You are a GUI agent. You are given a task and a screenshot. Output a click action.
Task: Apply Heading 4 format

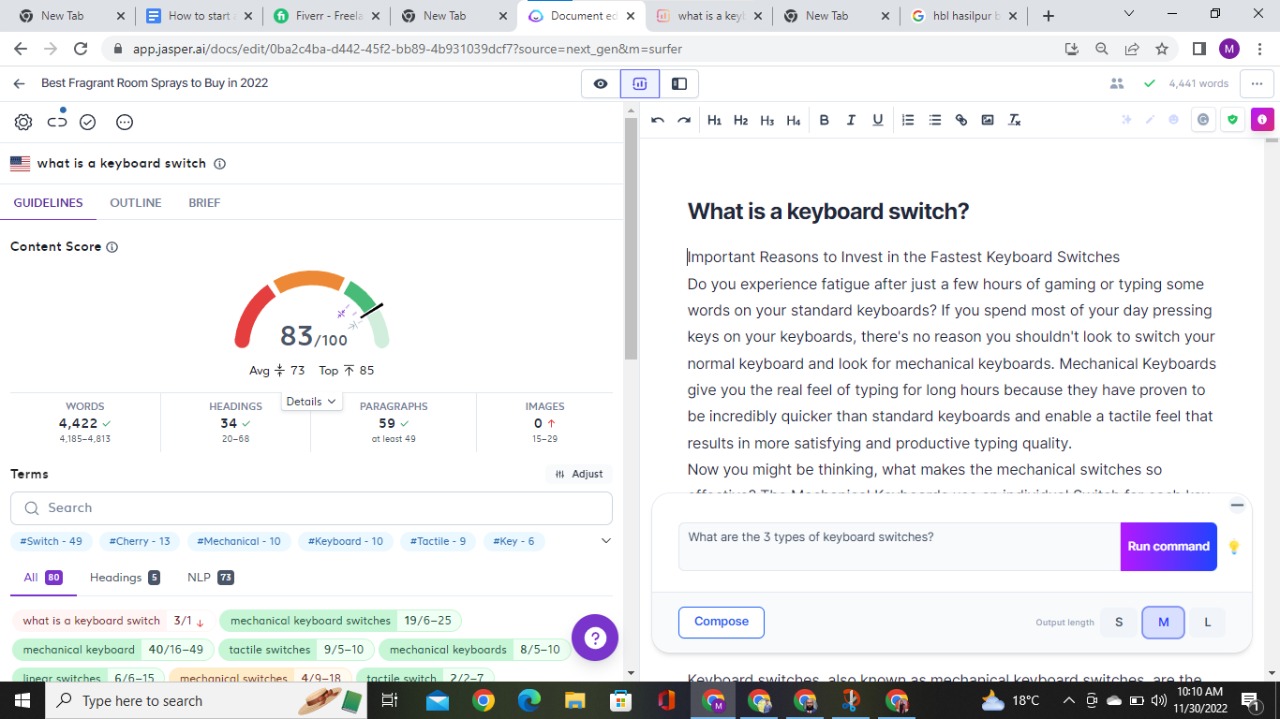tap(793, 120)
